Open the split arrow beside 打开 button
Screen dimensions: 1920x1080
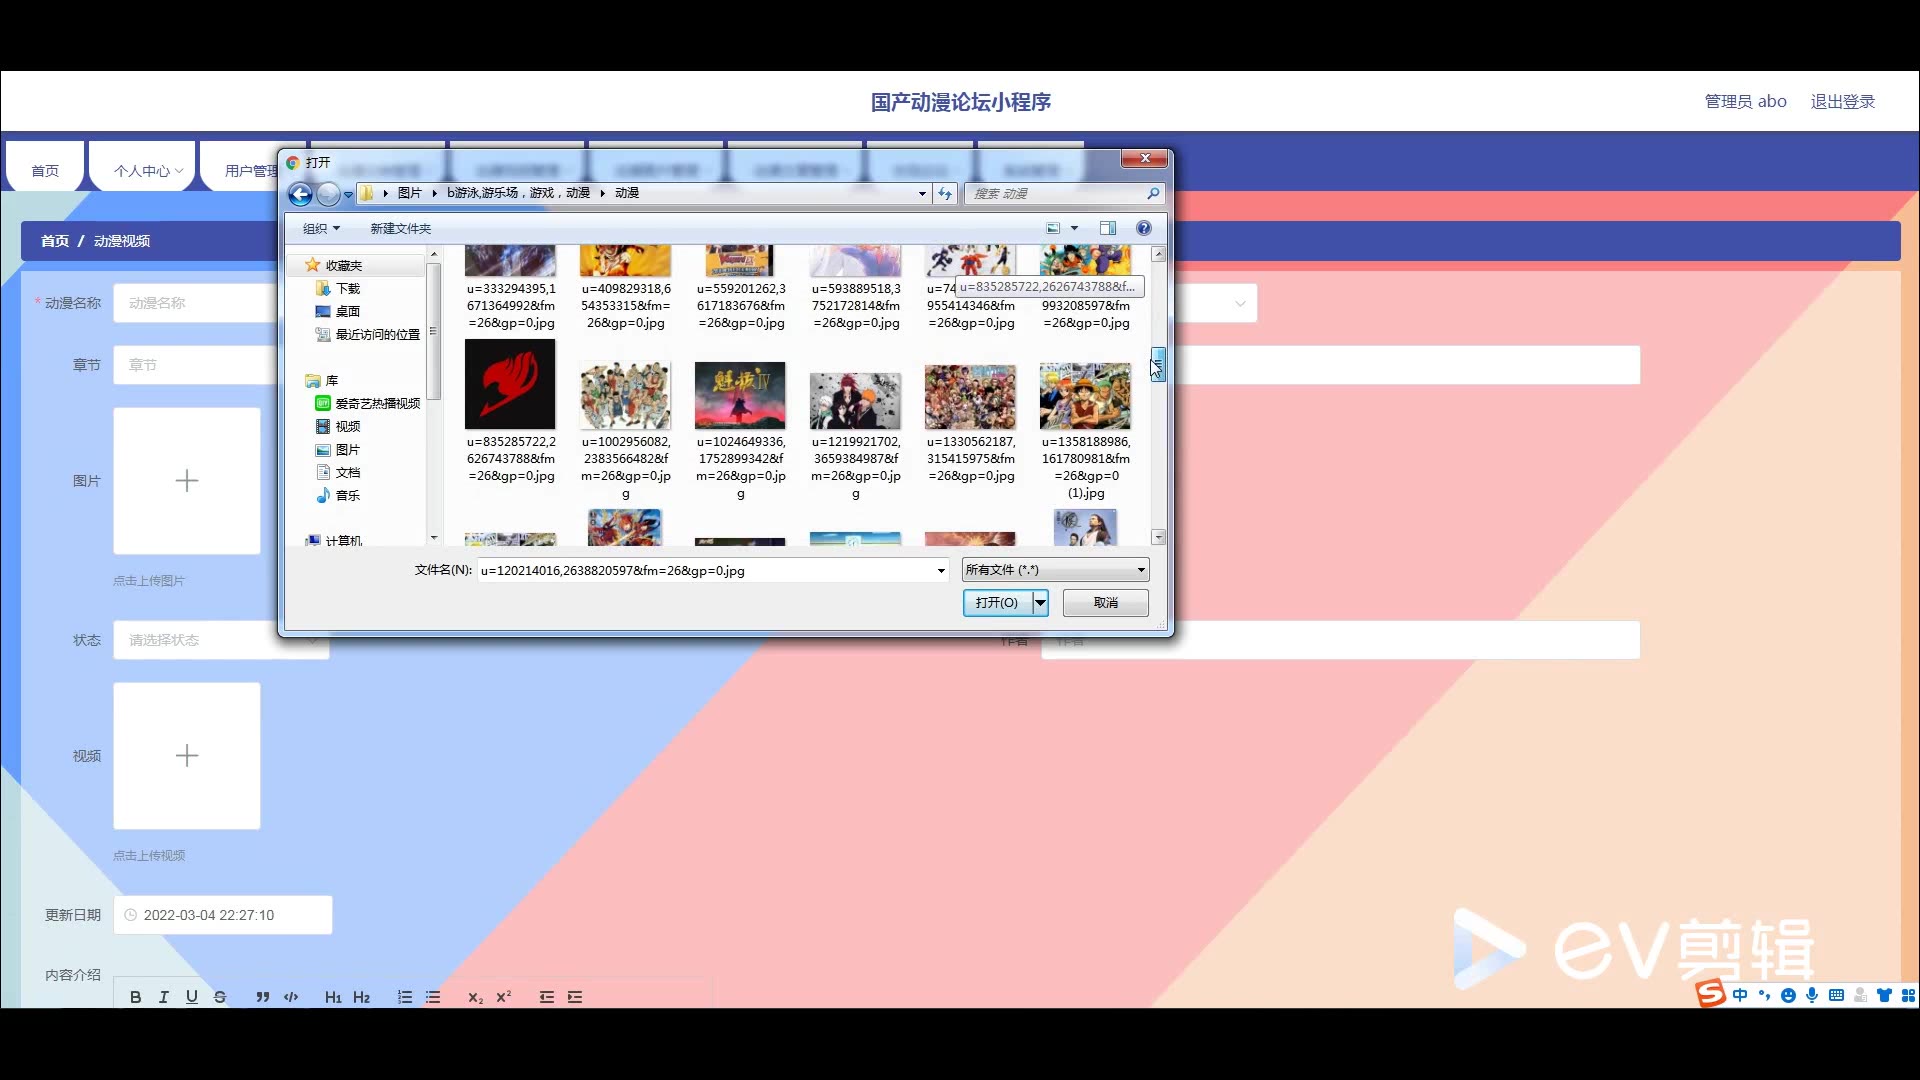click(1041, 603)
